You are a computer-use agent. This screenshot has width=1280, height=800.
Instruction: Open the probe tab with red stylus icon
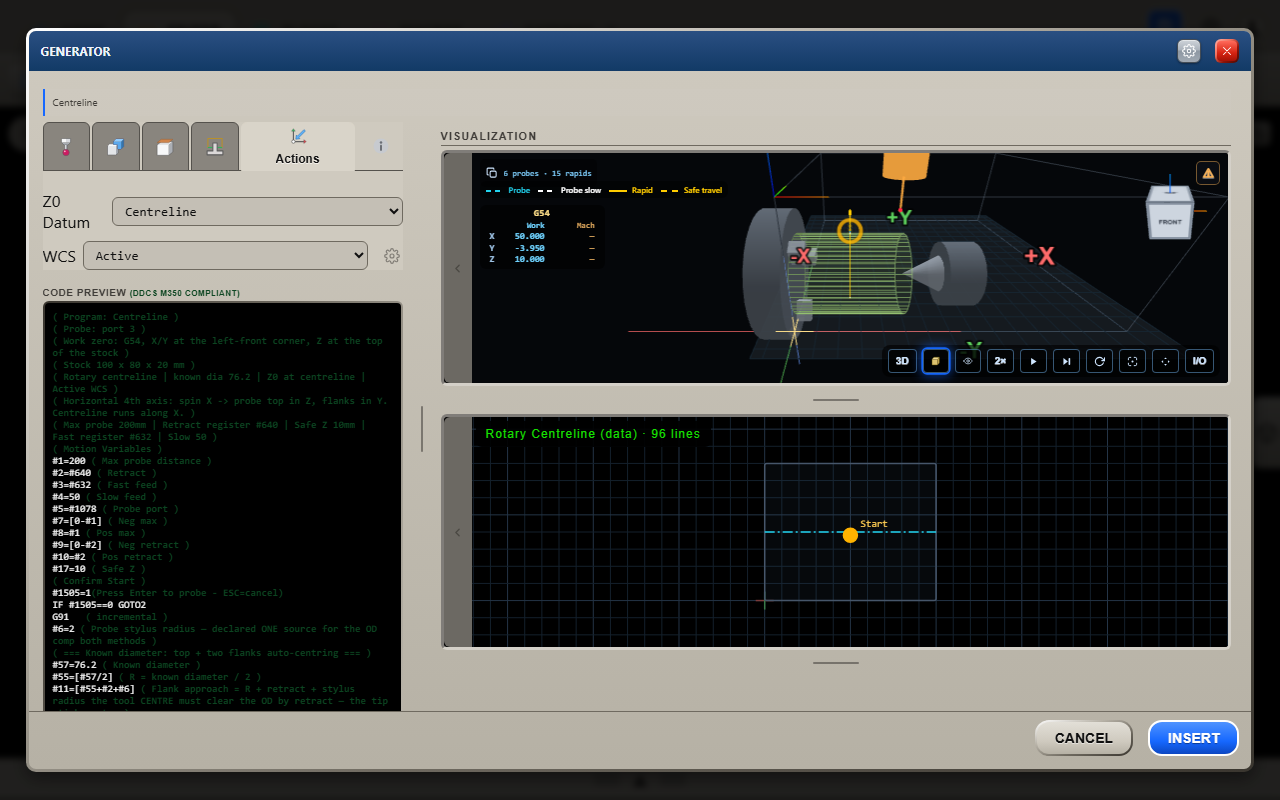pyautogui.click(x=67, y=146)
